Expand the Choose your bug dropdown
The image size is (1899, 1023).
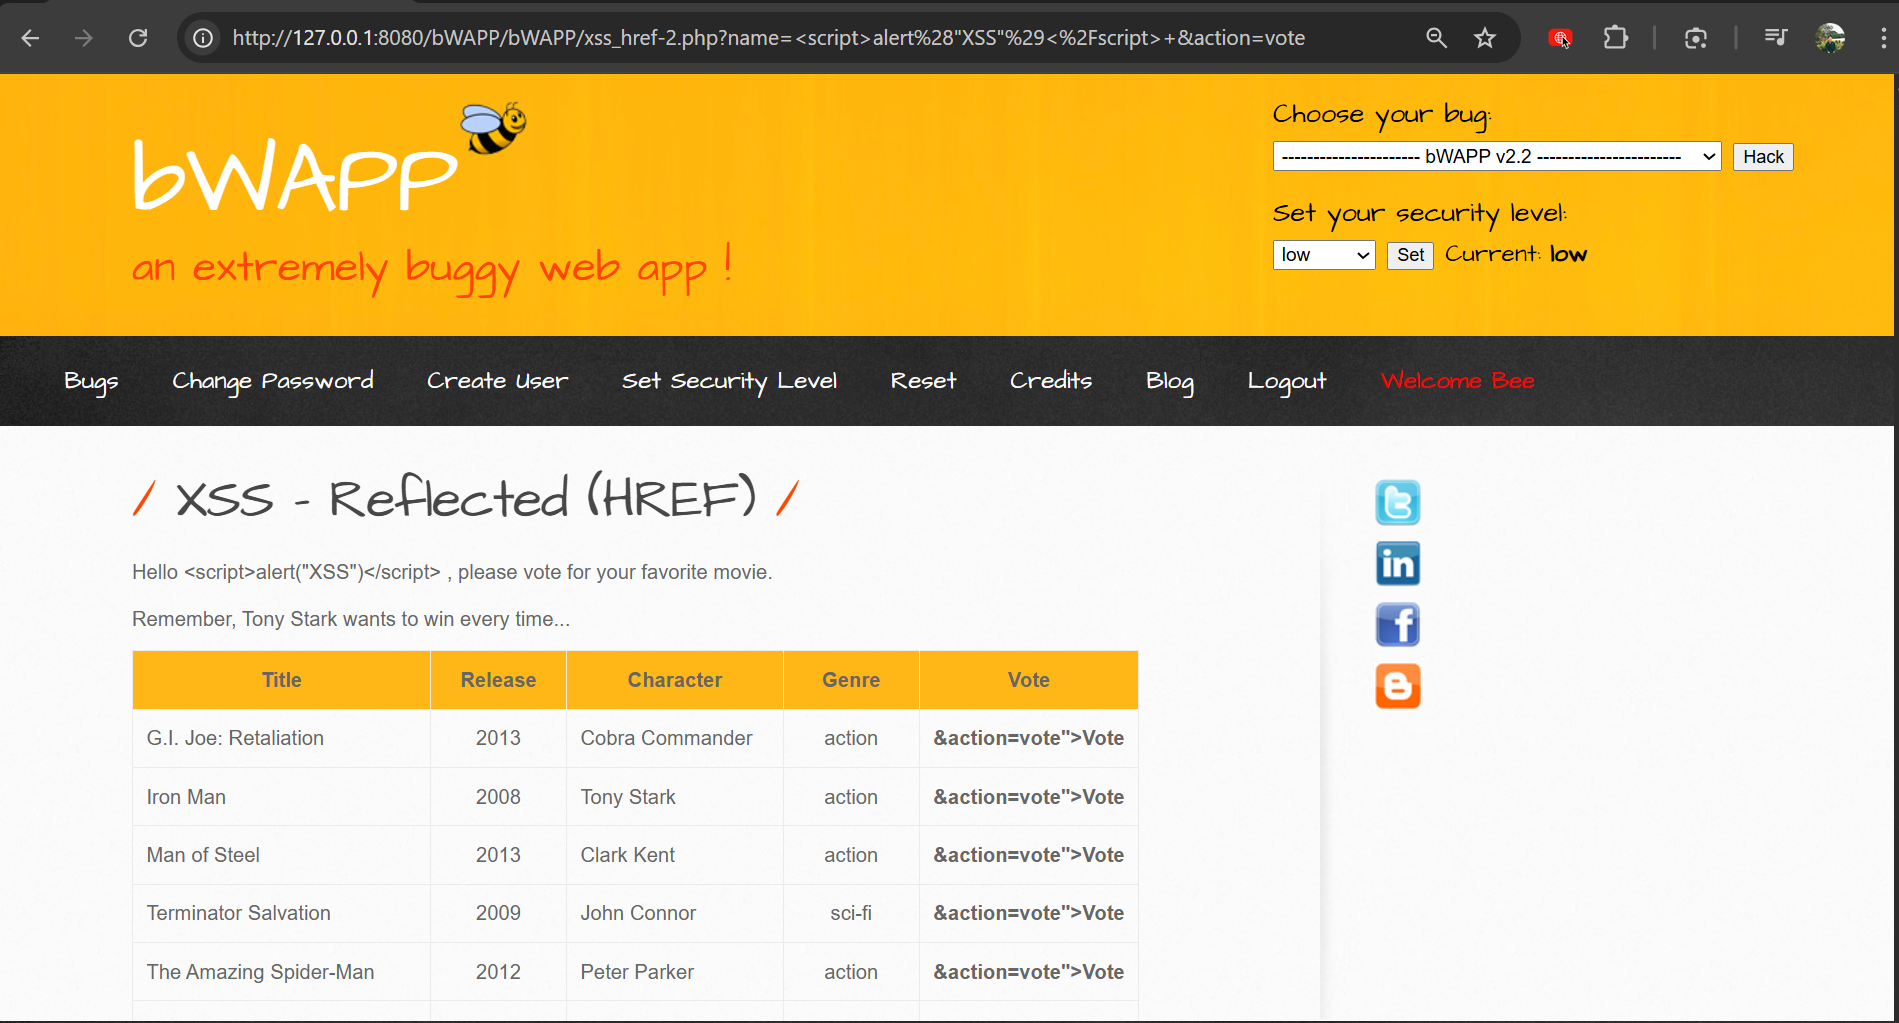pyautogui.click(x=1496, y=157)
